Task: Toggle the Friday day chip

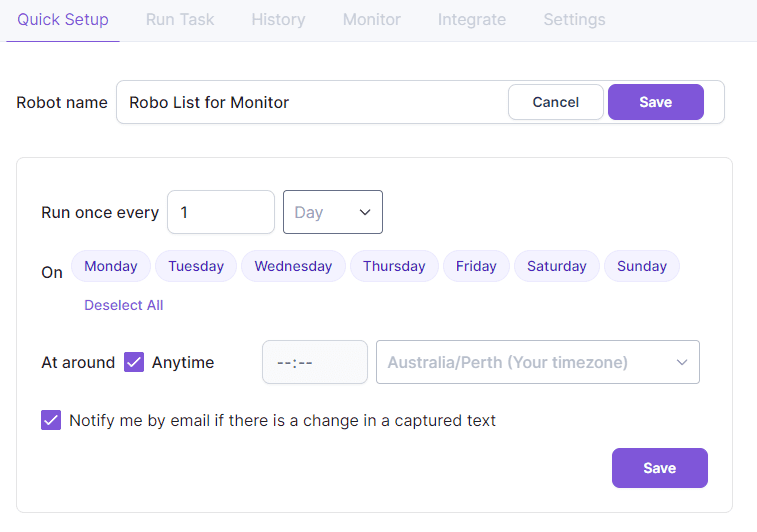Action: coord(476,266)
